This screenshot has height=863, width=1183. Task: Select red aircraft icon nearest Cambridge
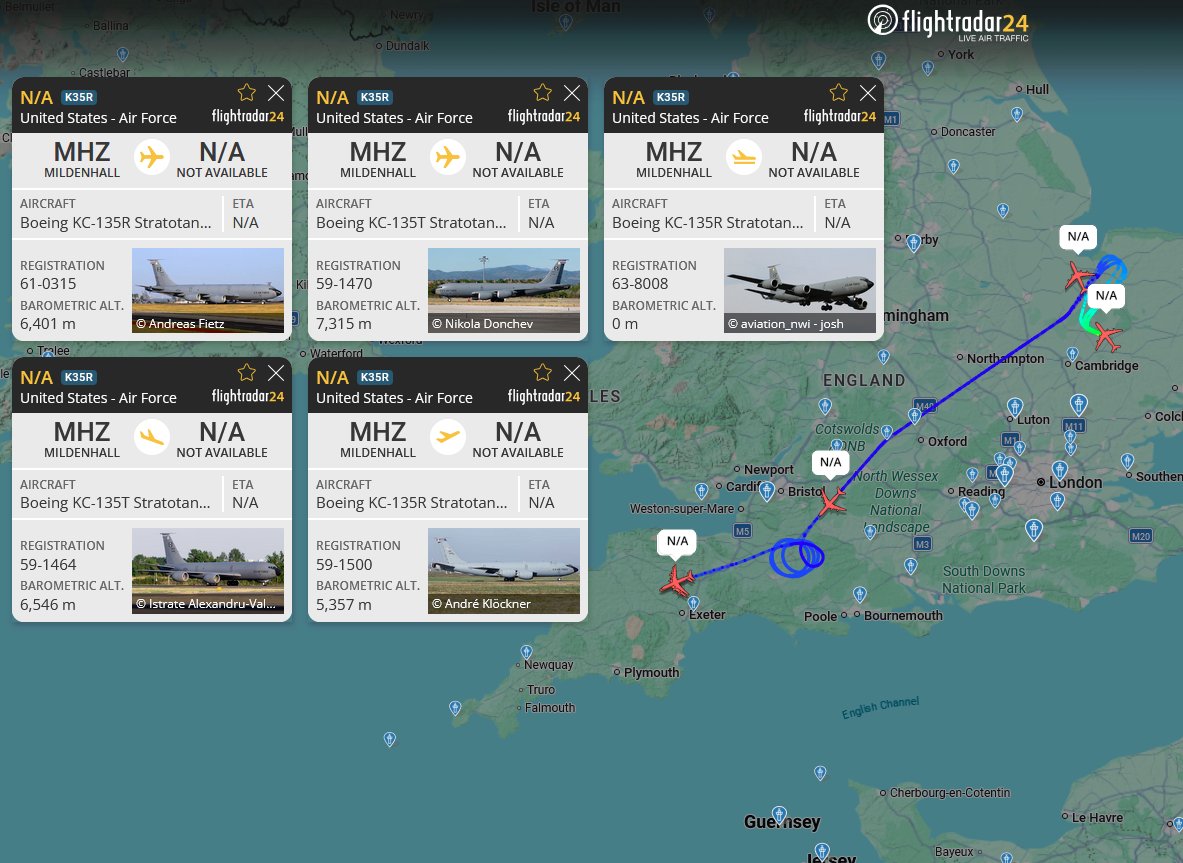1107,336
